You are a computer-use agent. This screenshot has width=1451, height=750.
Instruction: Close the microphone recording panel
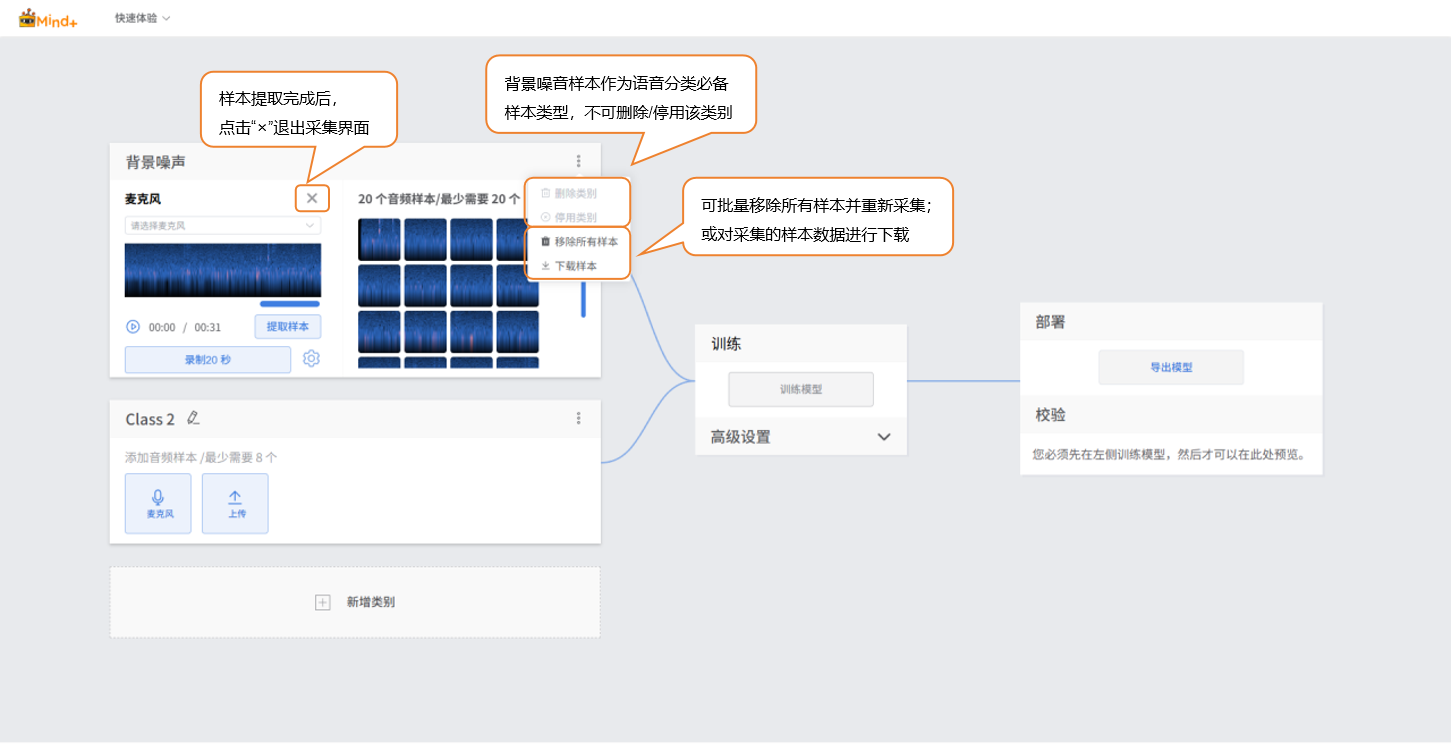coord(312,198)
